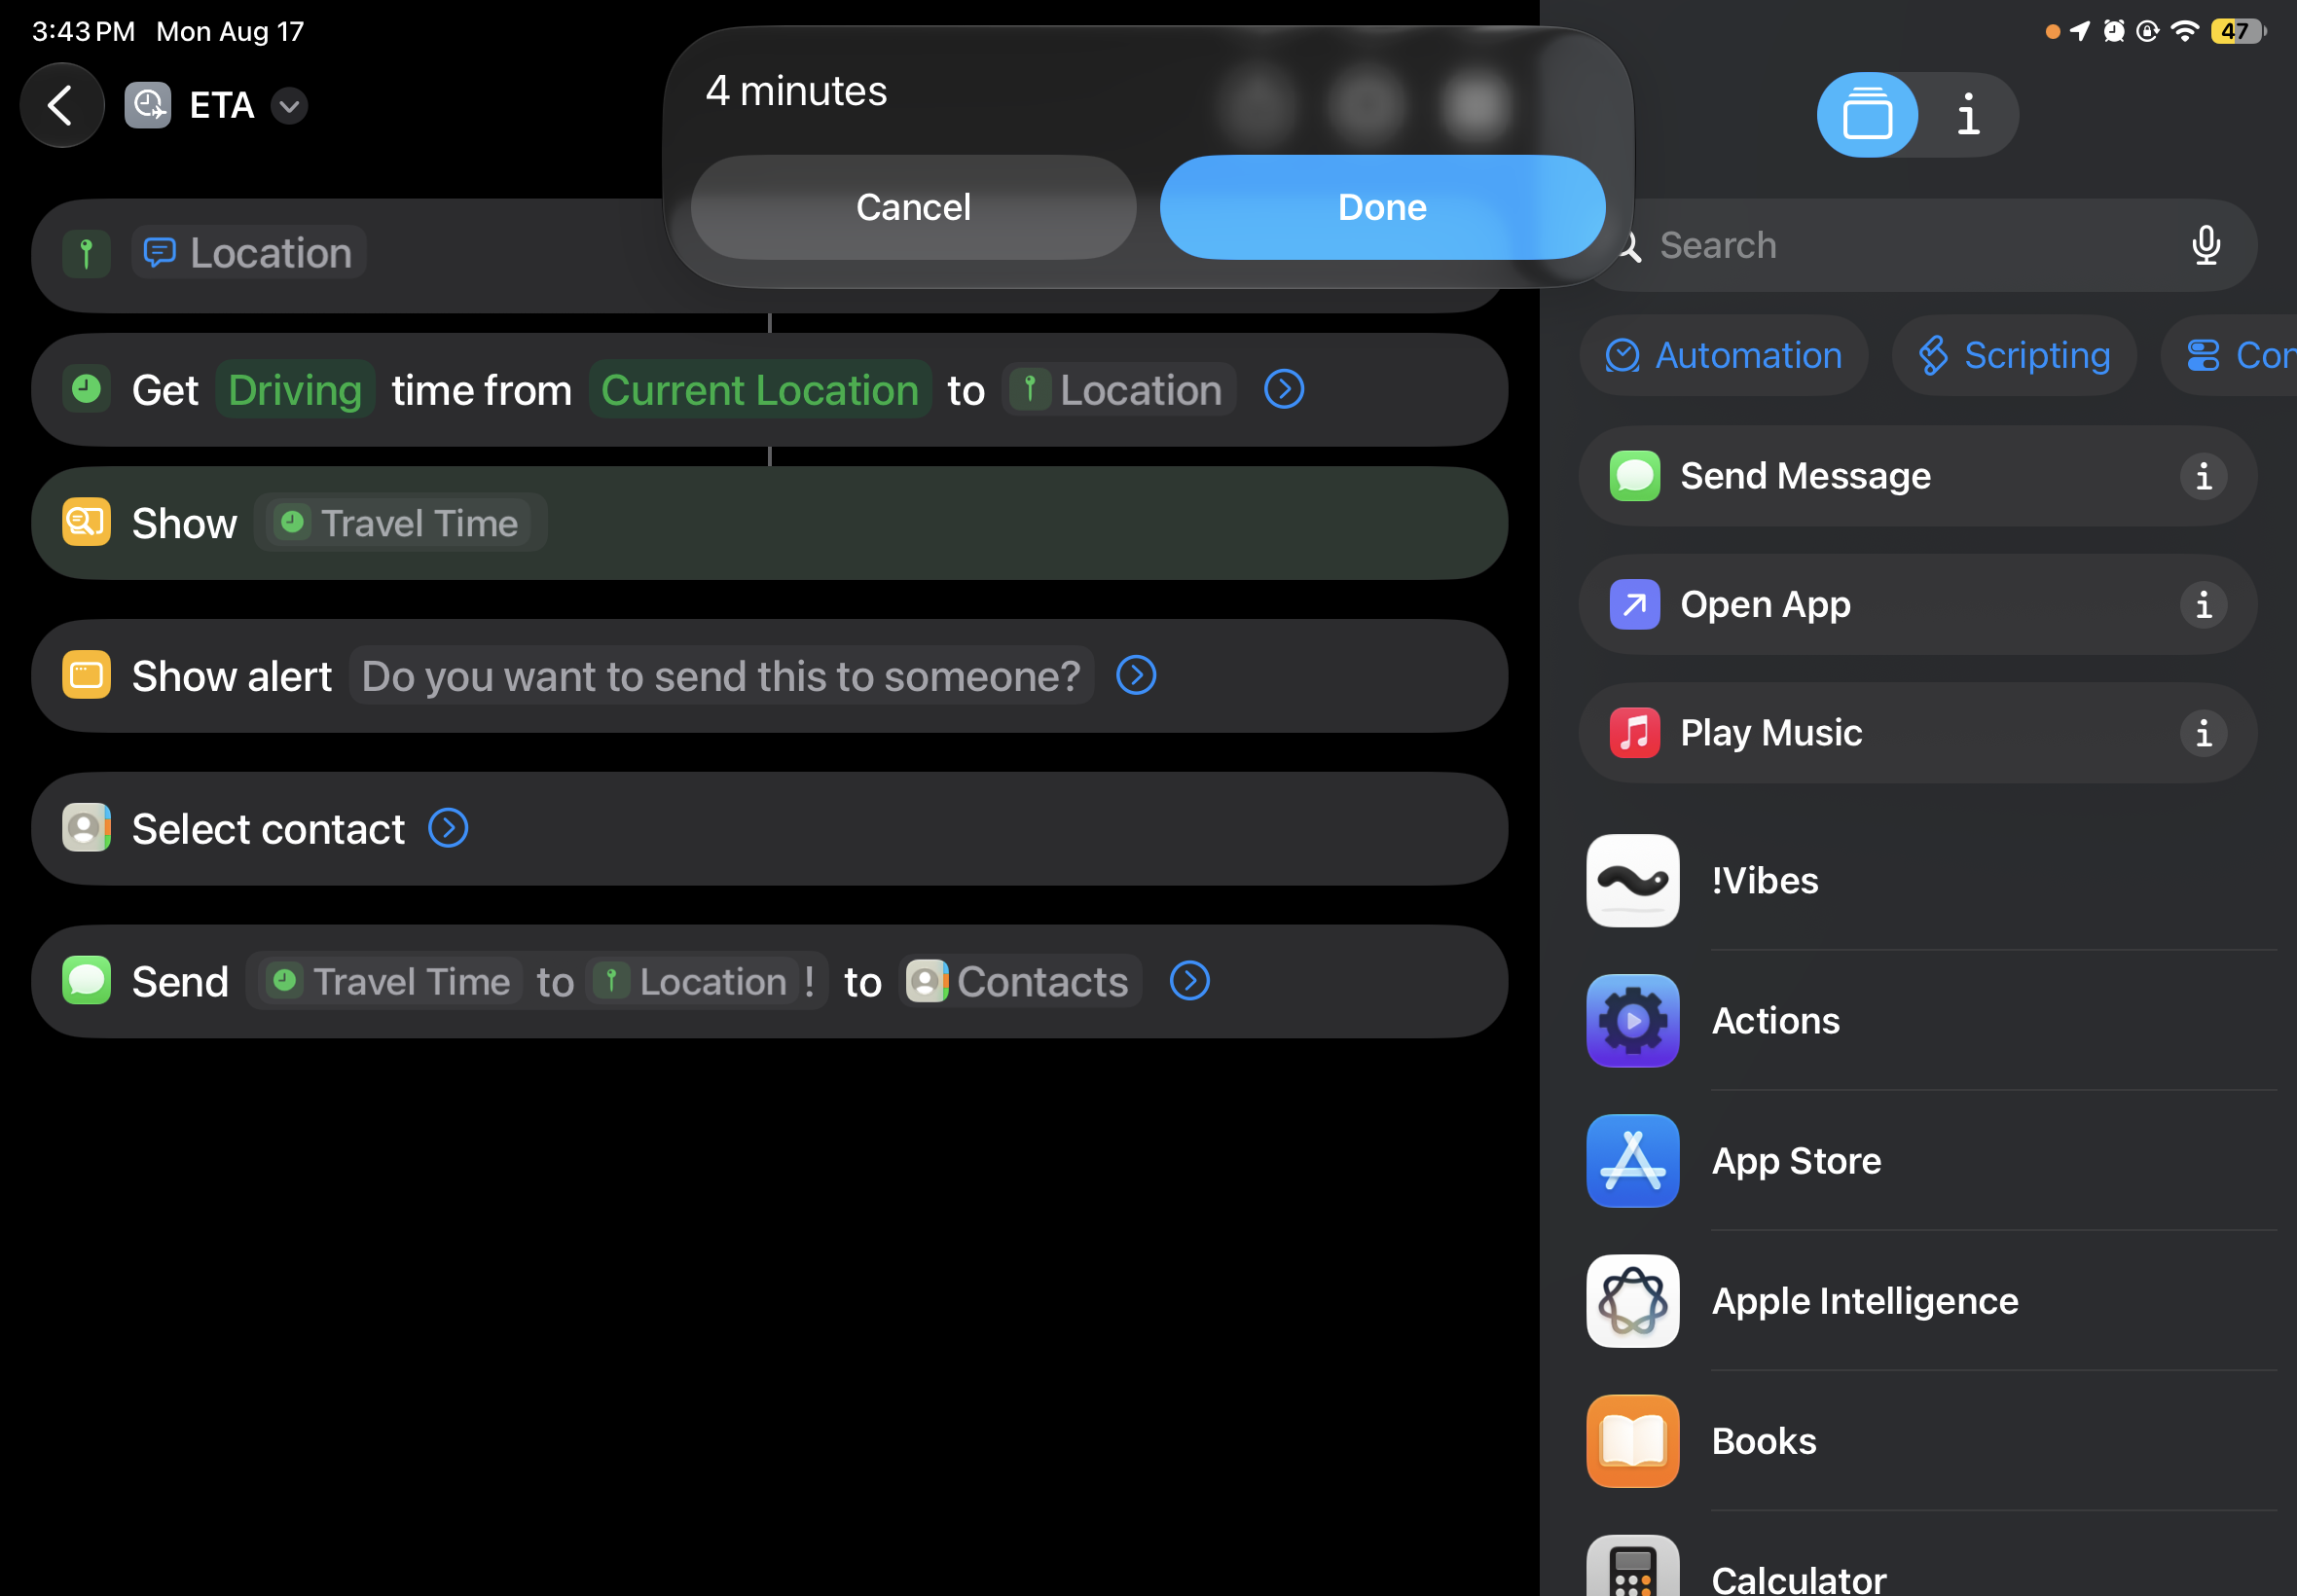Select the Automation category chip
The width and height of the screenshot is (2297, 1596).
(1723, 356)
